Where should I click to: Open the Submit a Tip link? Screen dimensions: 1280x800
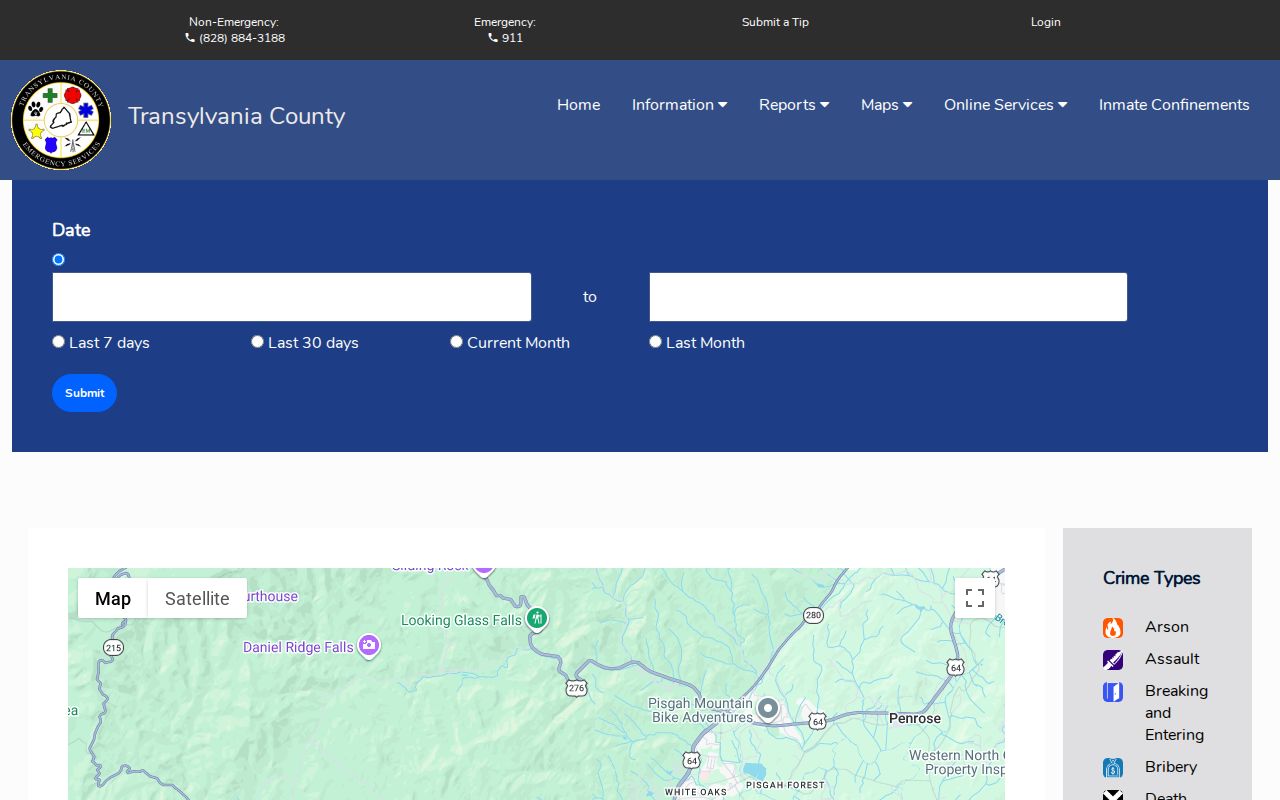point(775,22)
